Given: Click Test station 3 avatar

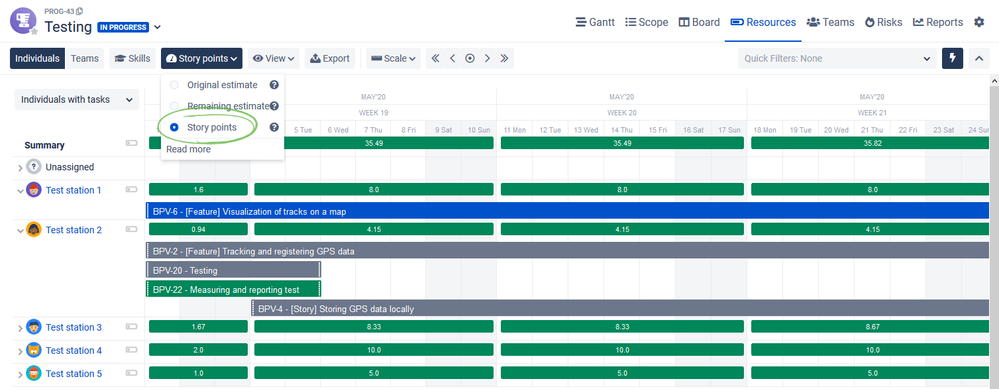Looking at the screenshot, I should pyautogui.click(x=34, y=327).
